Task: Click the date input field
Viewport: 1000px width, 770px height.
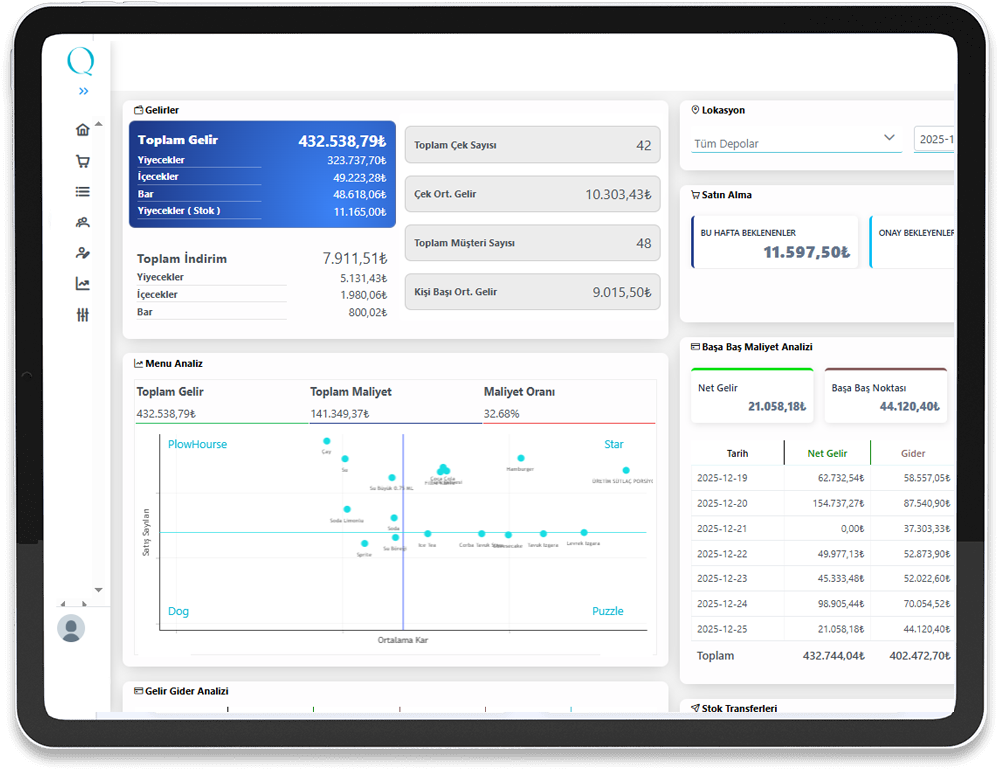Action: tap(934, 140)
